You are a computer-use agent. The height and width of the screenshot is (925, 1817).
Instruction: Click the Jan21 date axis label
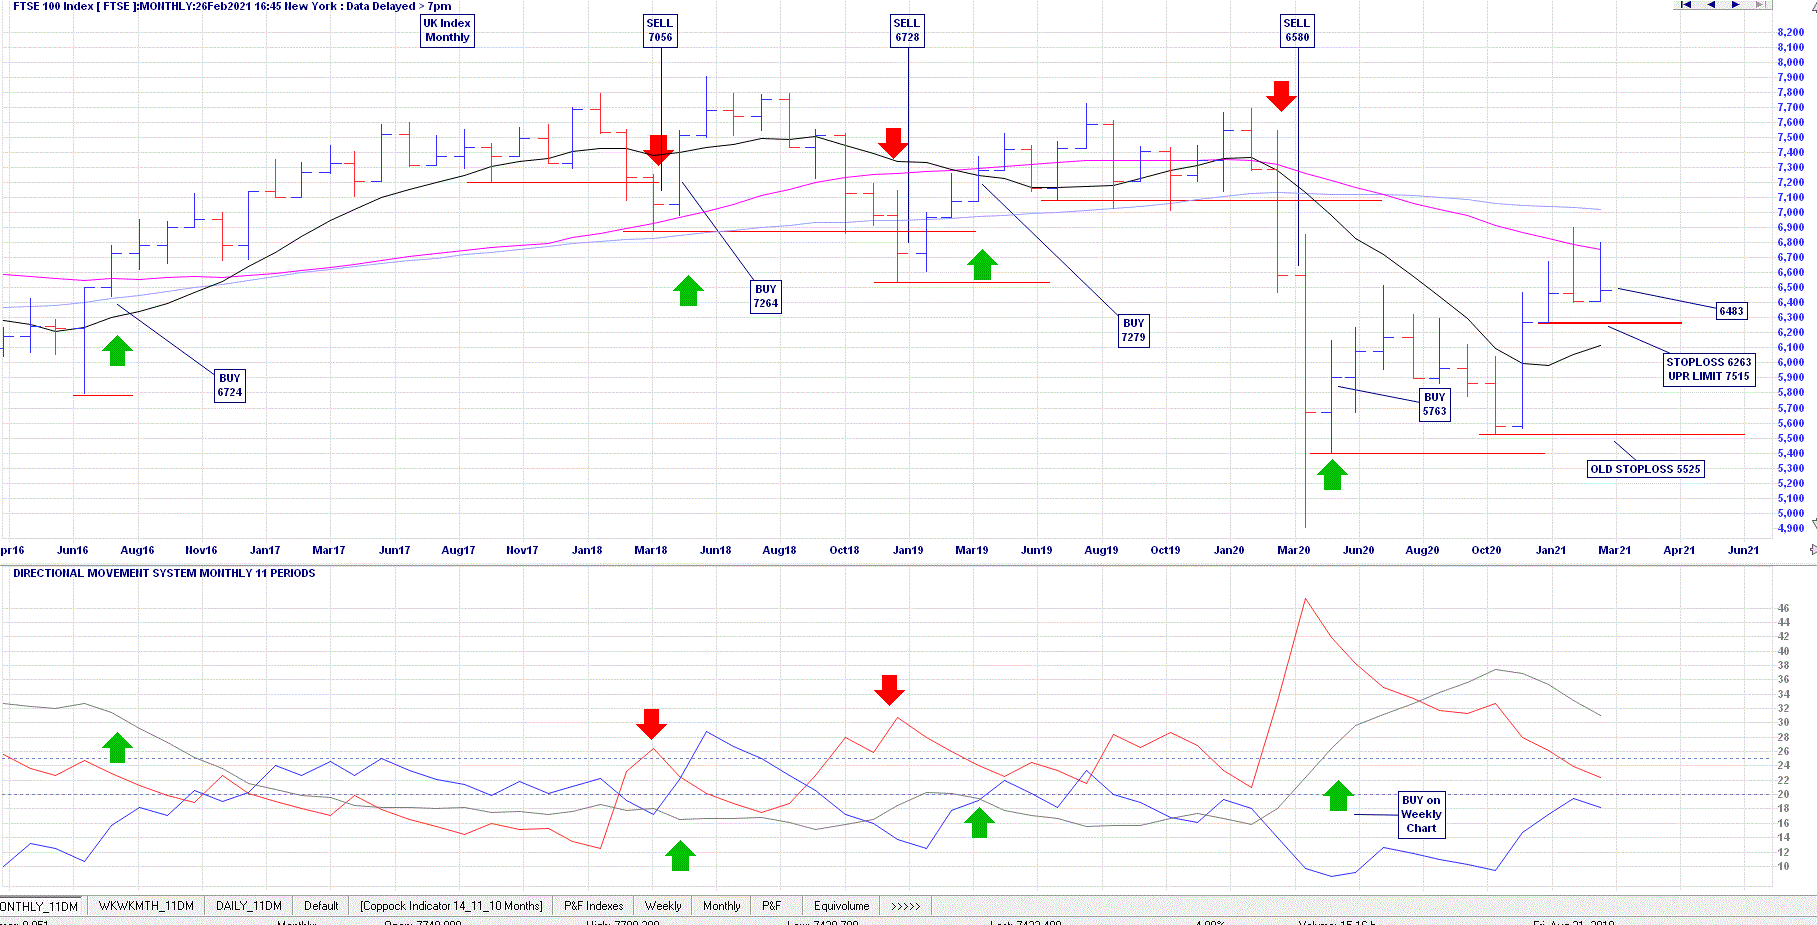[x=1551, y=550]
